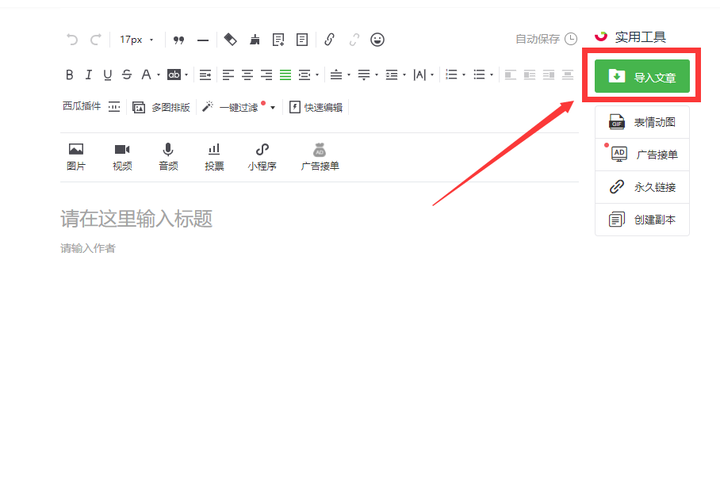Screen dimensions: 720x501
Task: Toggle underline formatting
Action: point(107,74)
